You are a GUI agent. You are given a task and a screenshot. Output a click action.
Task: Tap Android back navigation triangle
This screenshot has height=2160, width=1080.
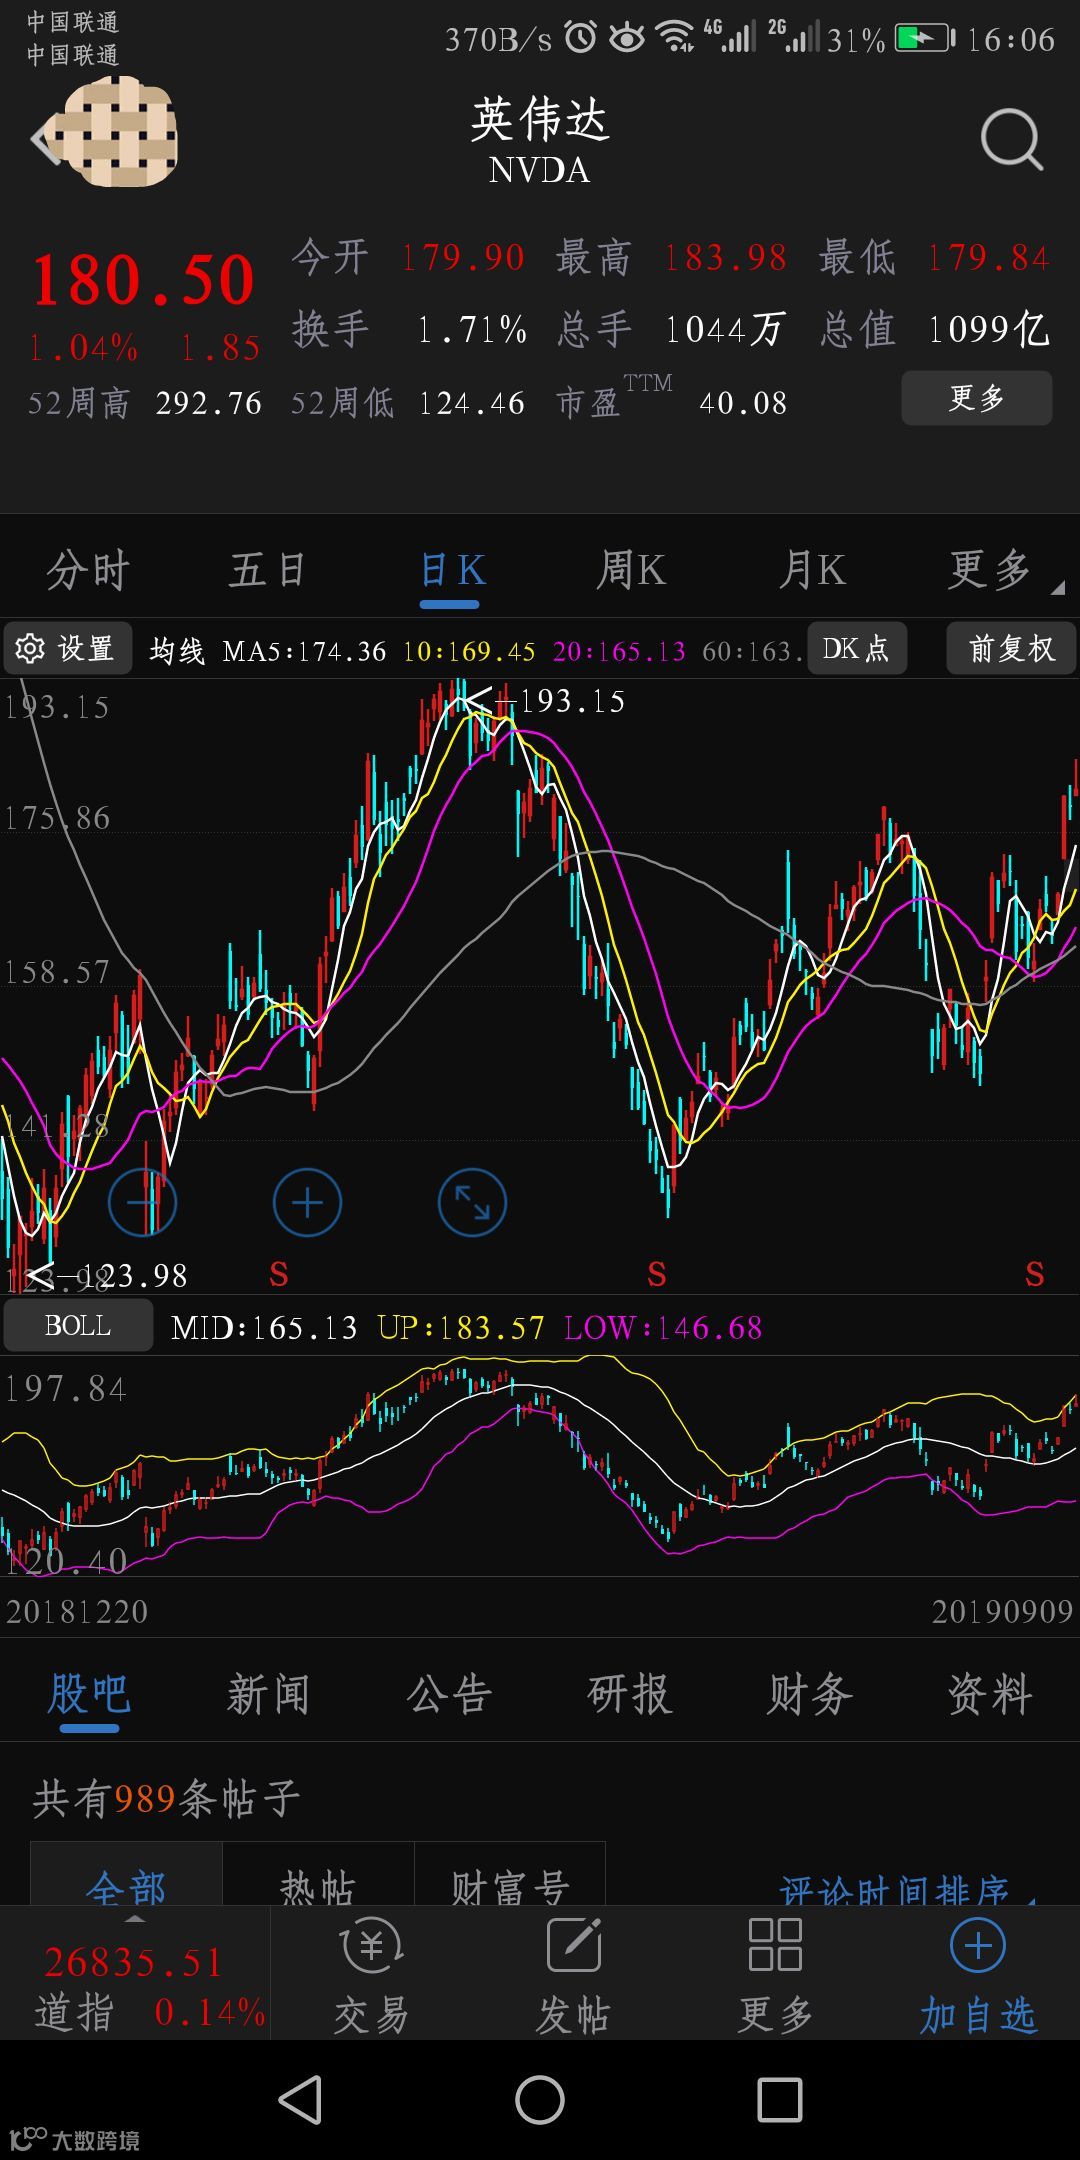click(300, 2099)
